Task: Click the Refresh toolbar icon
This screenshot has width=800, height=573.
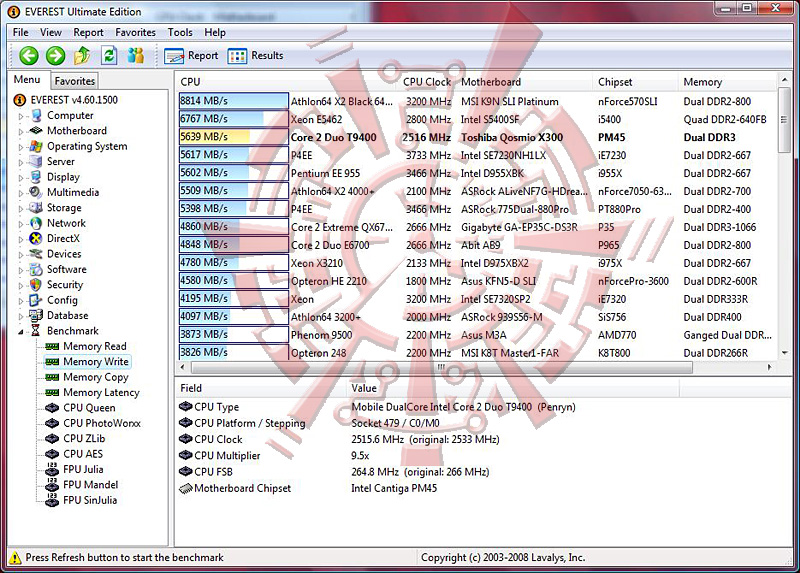Action: click(109, 56)
